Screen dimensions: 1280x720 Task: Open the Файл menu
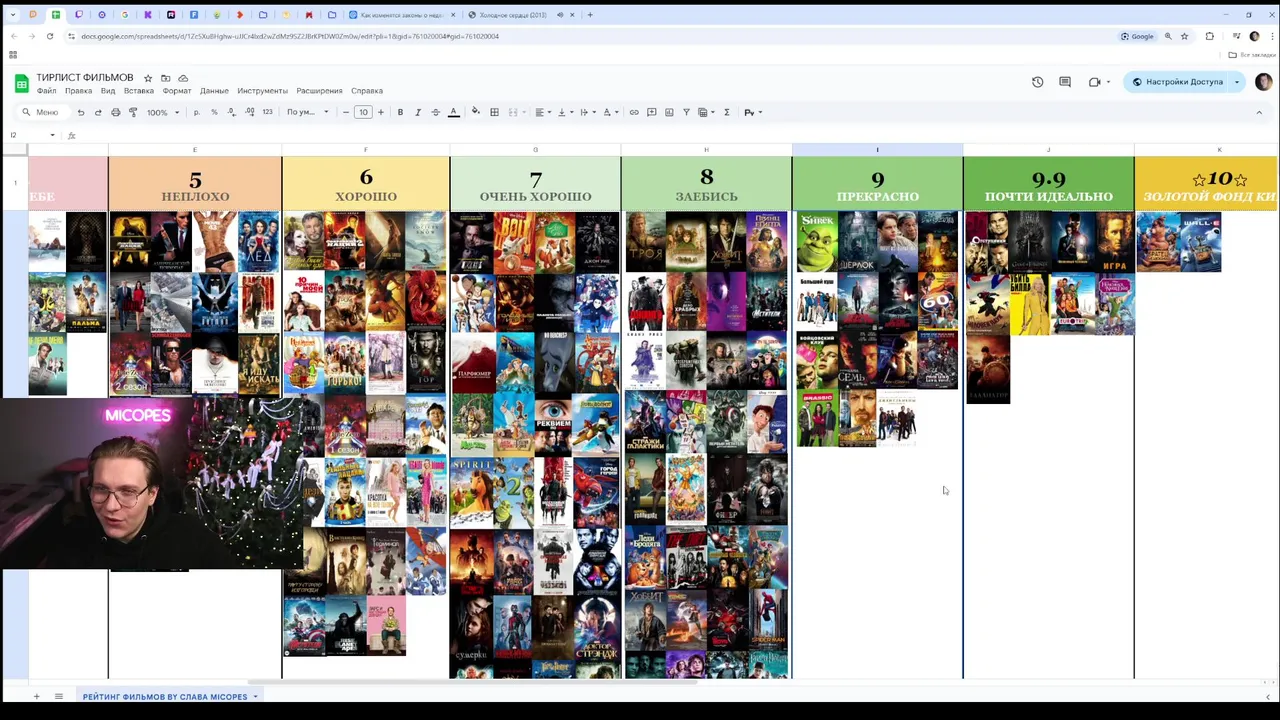[x=46, y=91]
